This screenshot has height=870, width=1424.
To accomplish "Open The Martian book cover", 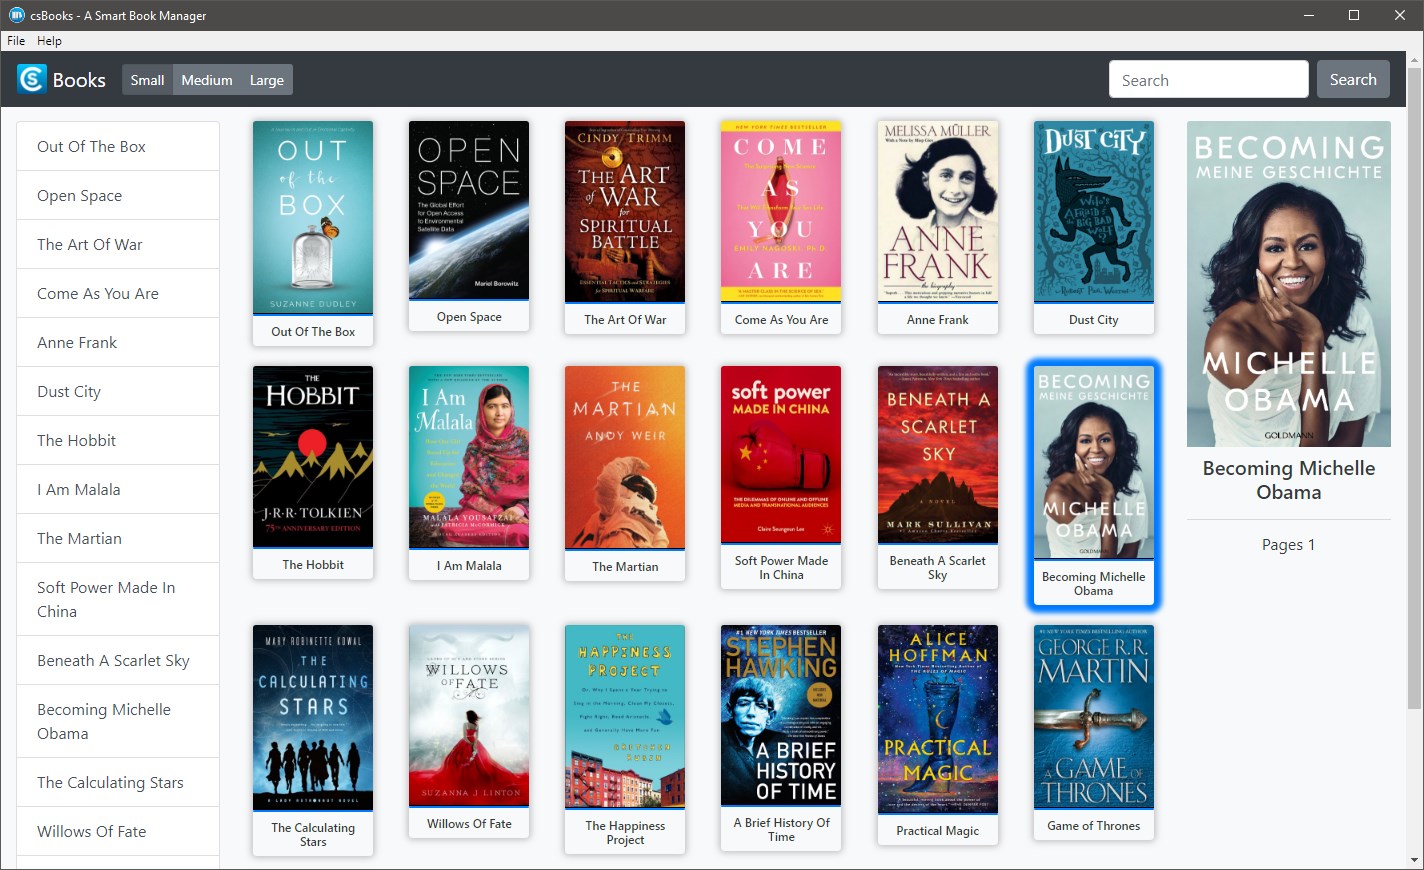I will point(625,458).
